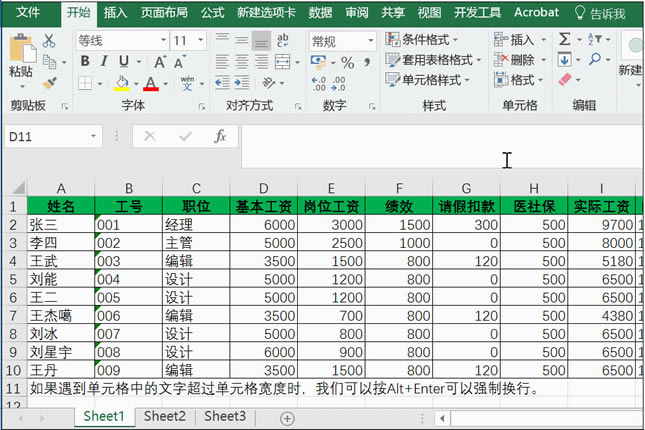The height and width of the screenshot is (430, 645).
Task: Align text left
Action: pos(222,62)
